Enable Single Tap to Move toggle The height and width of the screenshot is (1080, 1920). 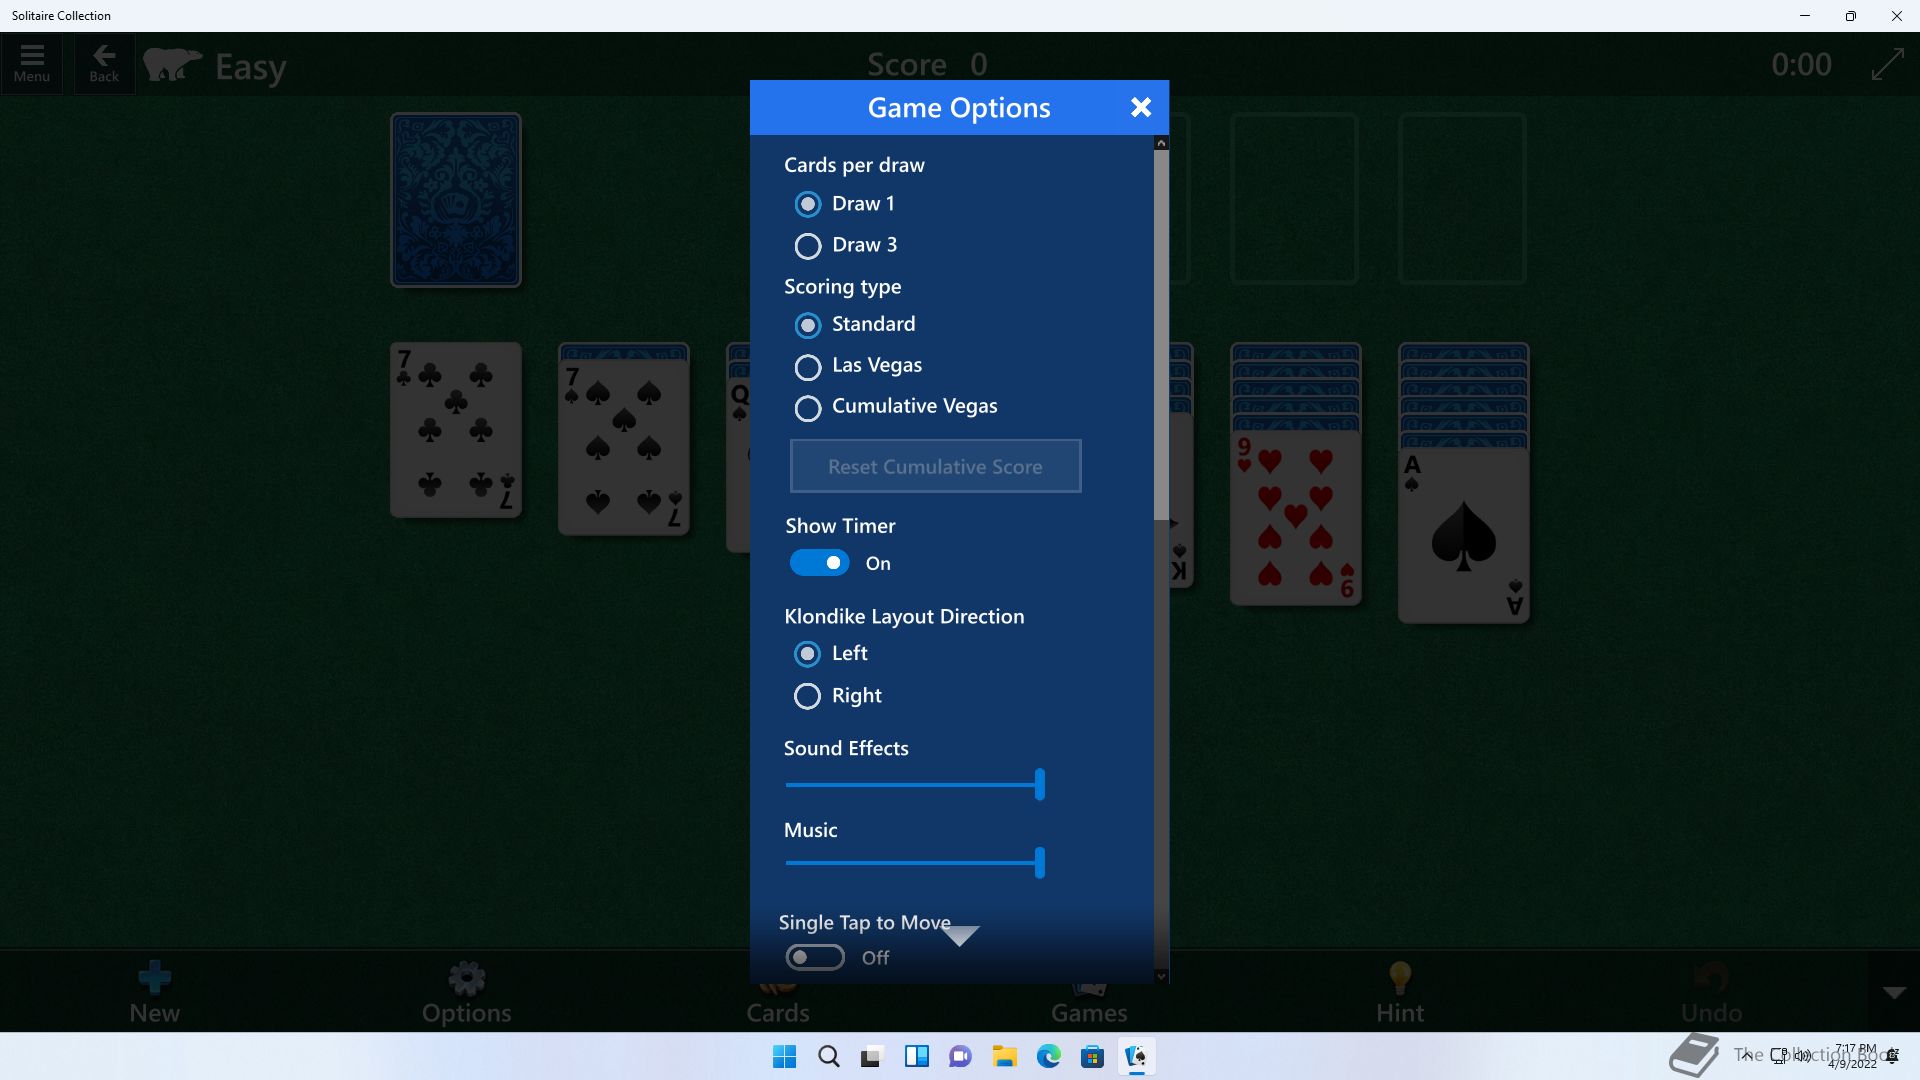pos(815,958)
